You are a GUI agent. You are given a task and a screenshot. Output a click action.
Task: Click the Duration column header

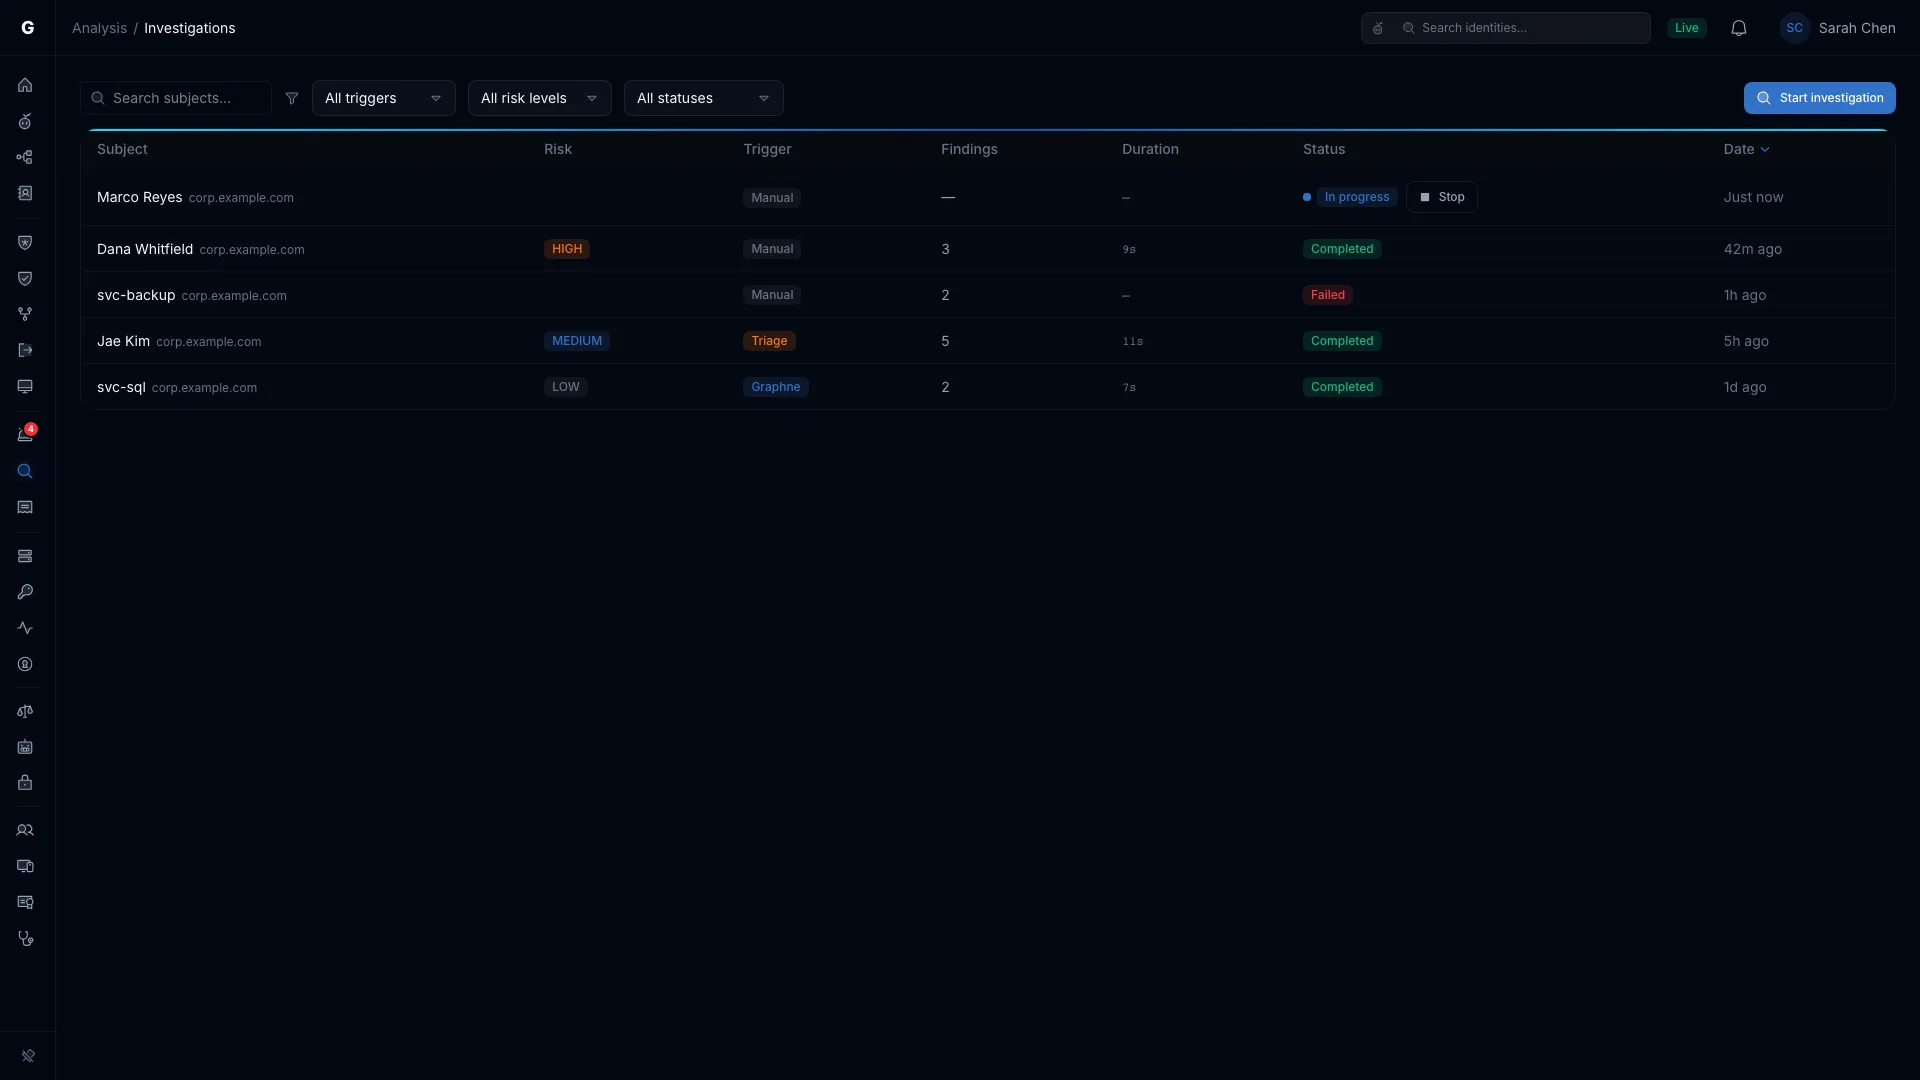1150,149
